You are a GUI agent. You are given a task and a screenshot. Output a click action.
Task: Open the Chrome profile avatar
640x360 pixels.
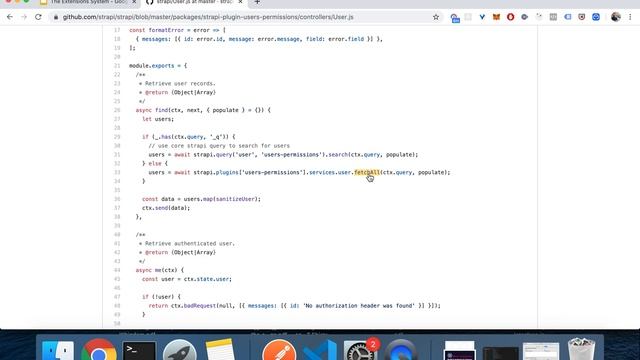click(x=616, y=17)
